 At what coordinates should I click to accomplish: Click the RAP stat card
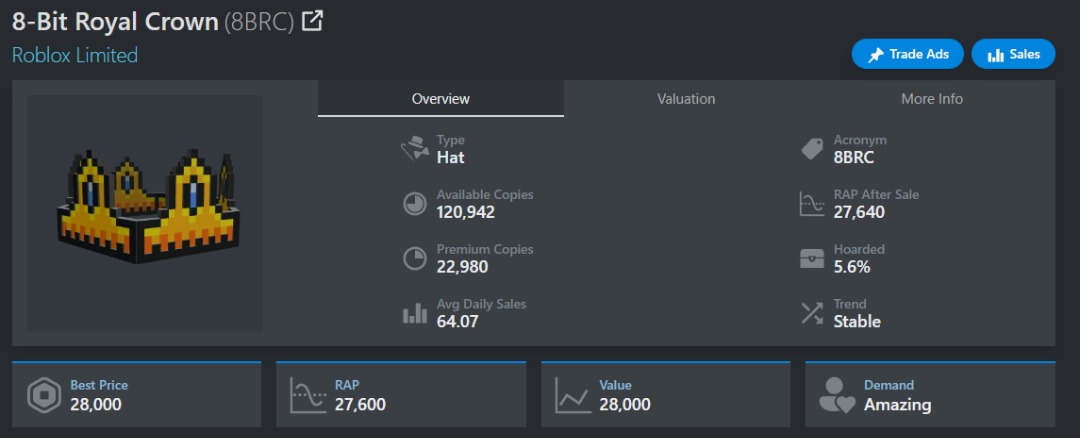click(x=400, y=395)
